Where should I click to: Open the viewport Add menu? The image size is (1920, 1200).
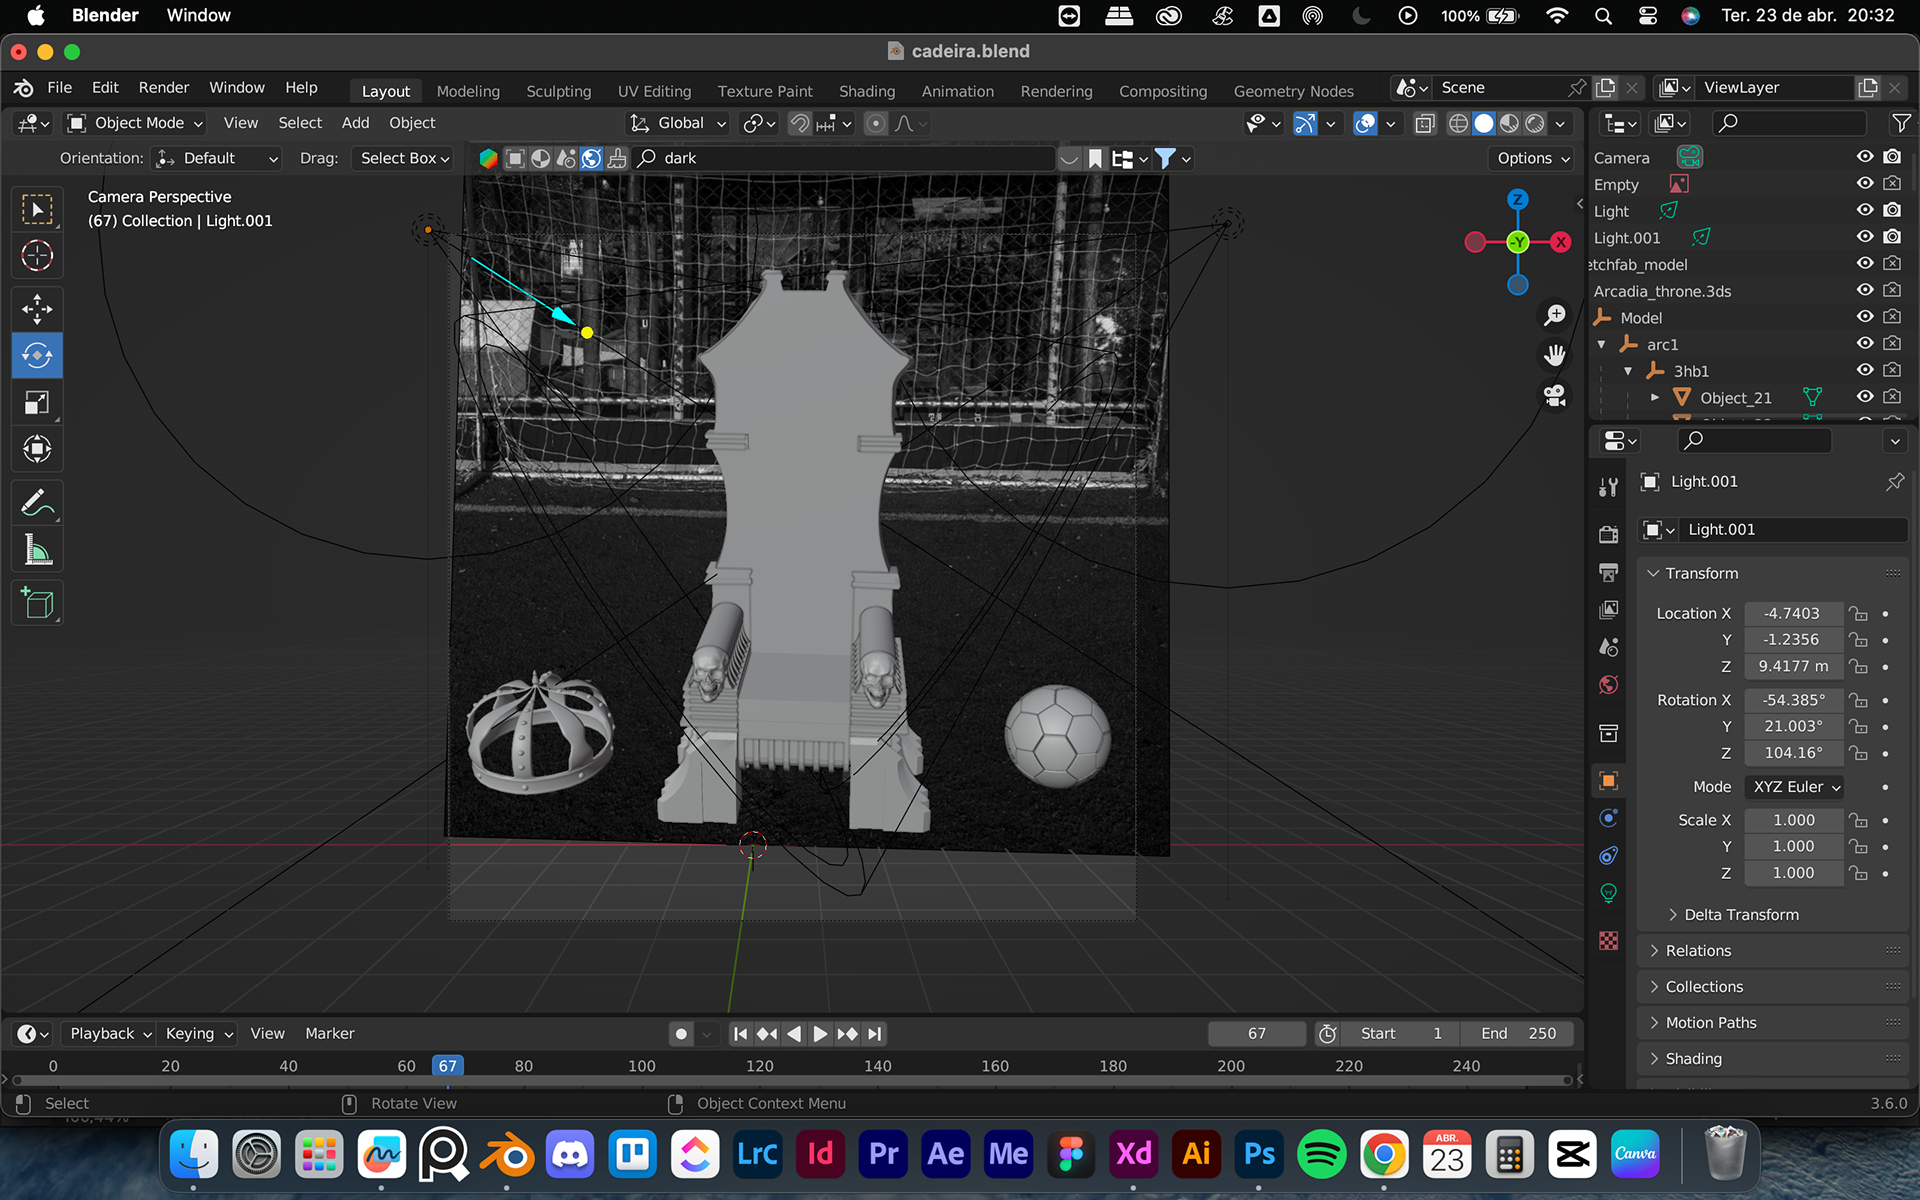pos(355,123)
